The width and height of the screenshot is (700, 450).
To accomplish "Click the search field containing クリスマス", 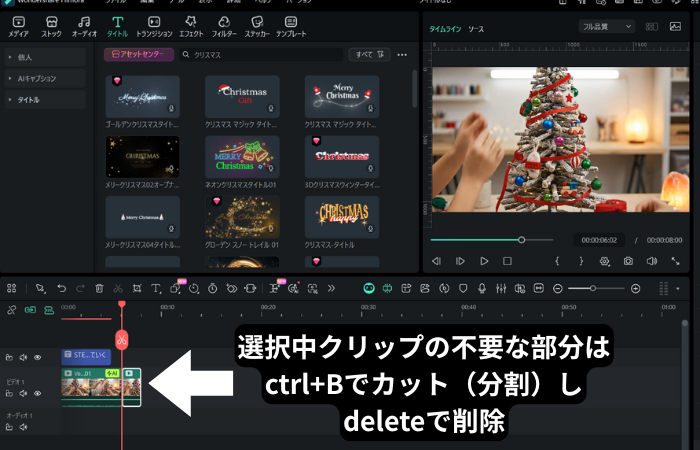I will tap(262, 54).
